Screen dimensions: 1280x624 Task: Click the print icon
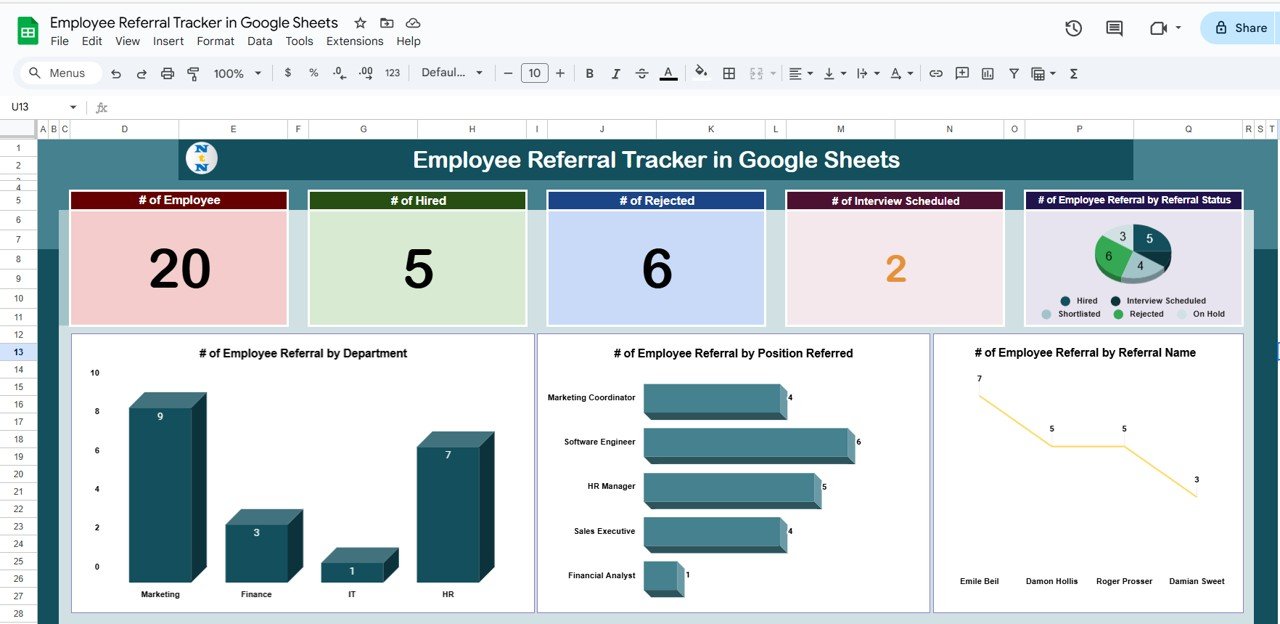167,74
